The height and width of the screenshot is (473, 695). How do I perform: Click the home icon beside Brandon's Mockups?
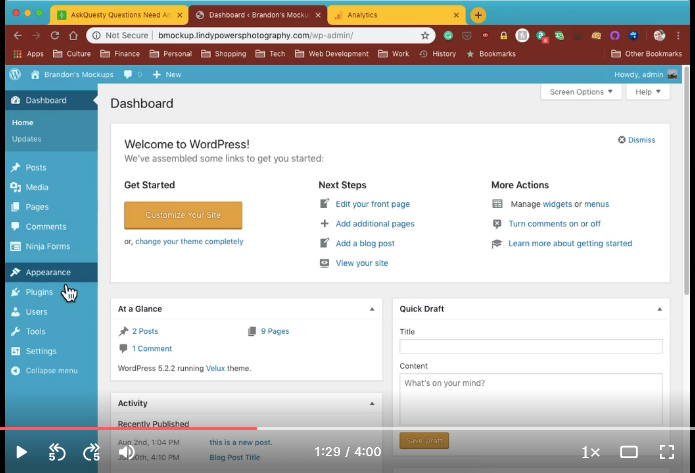(x=35, y=74)
